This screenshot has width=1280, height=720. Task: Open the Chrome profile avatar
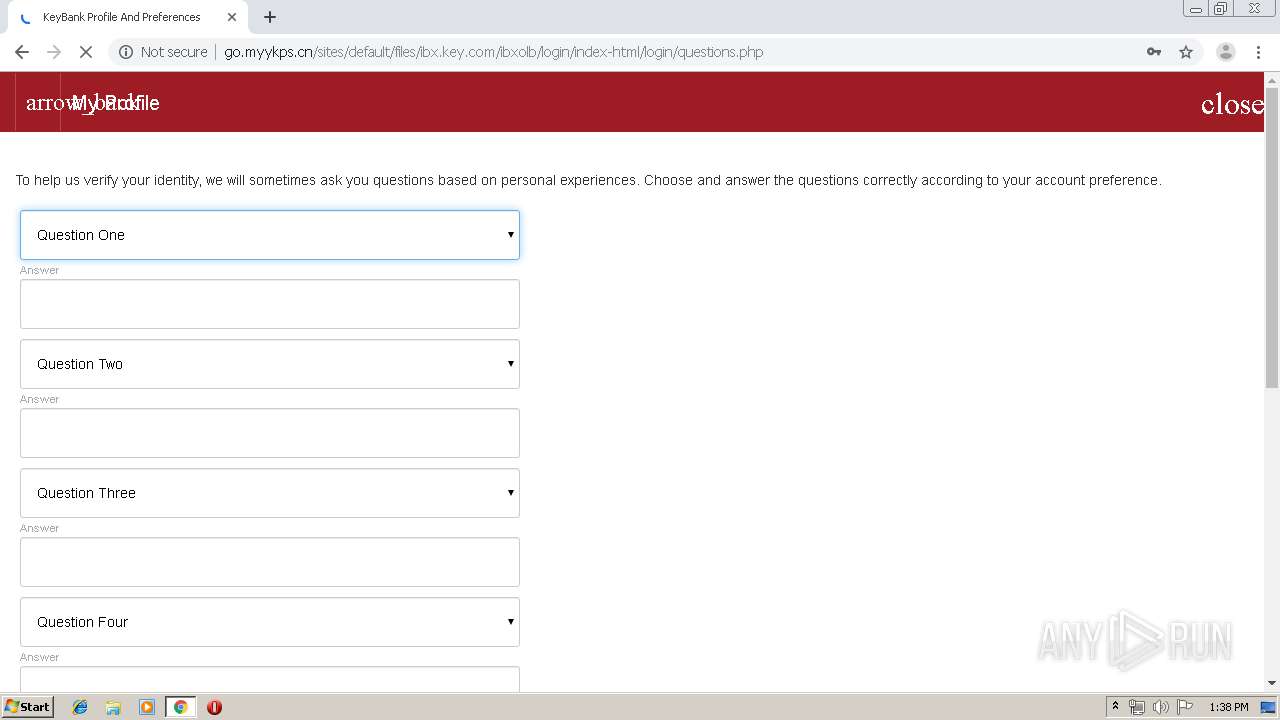(1226, 52)
